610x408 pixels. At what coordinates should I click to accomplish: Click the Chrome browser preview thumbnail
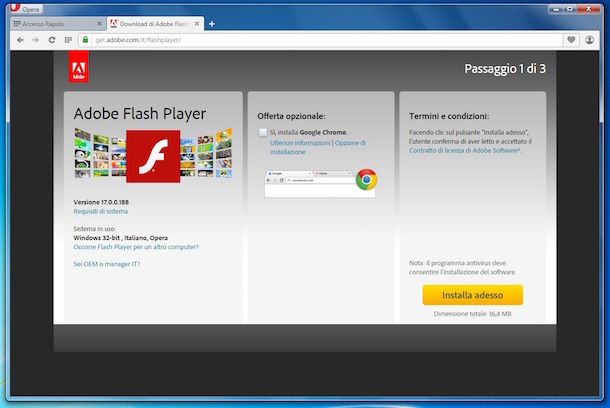(x=320, y=184)
